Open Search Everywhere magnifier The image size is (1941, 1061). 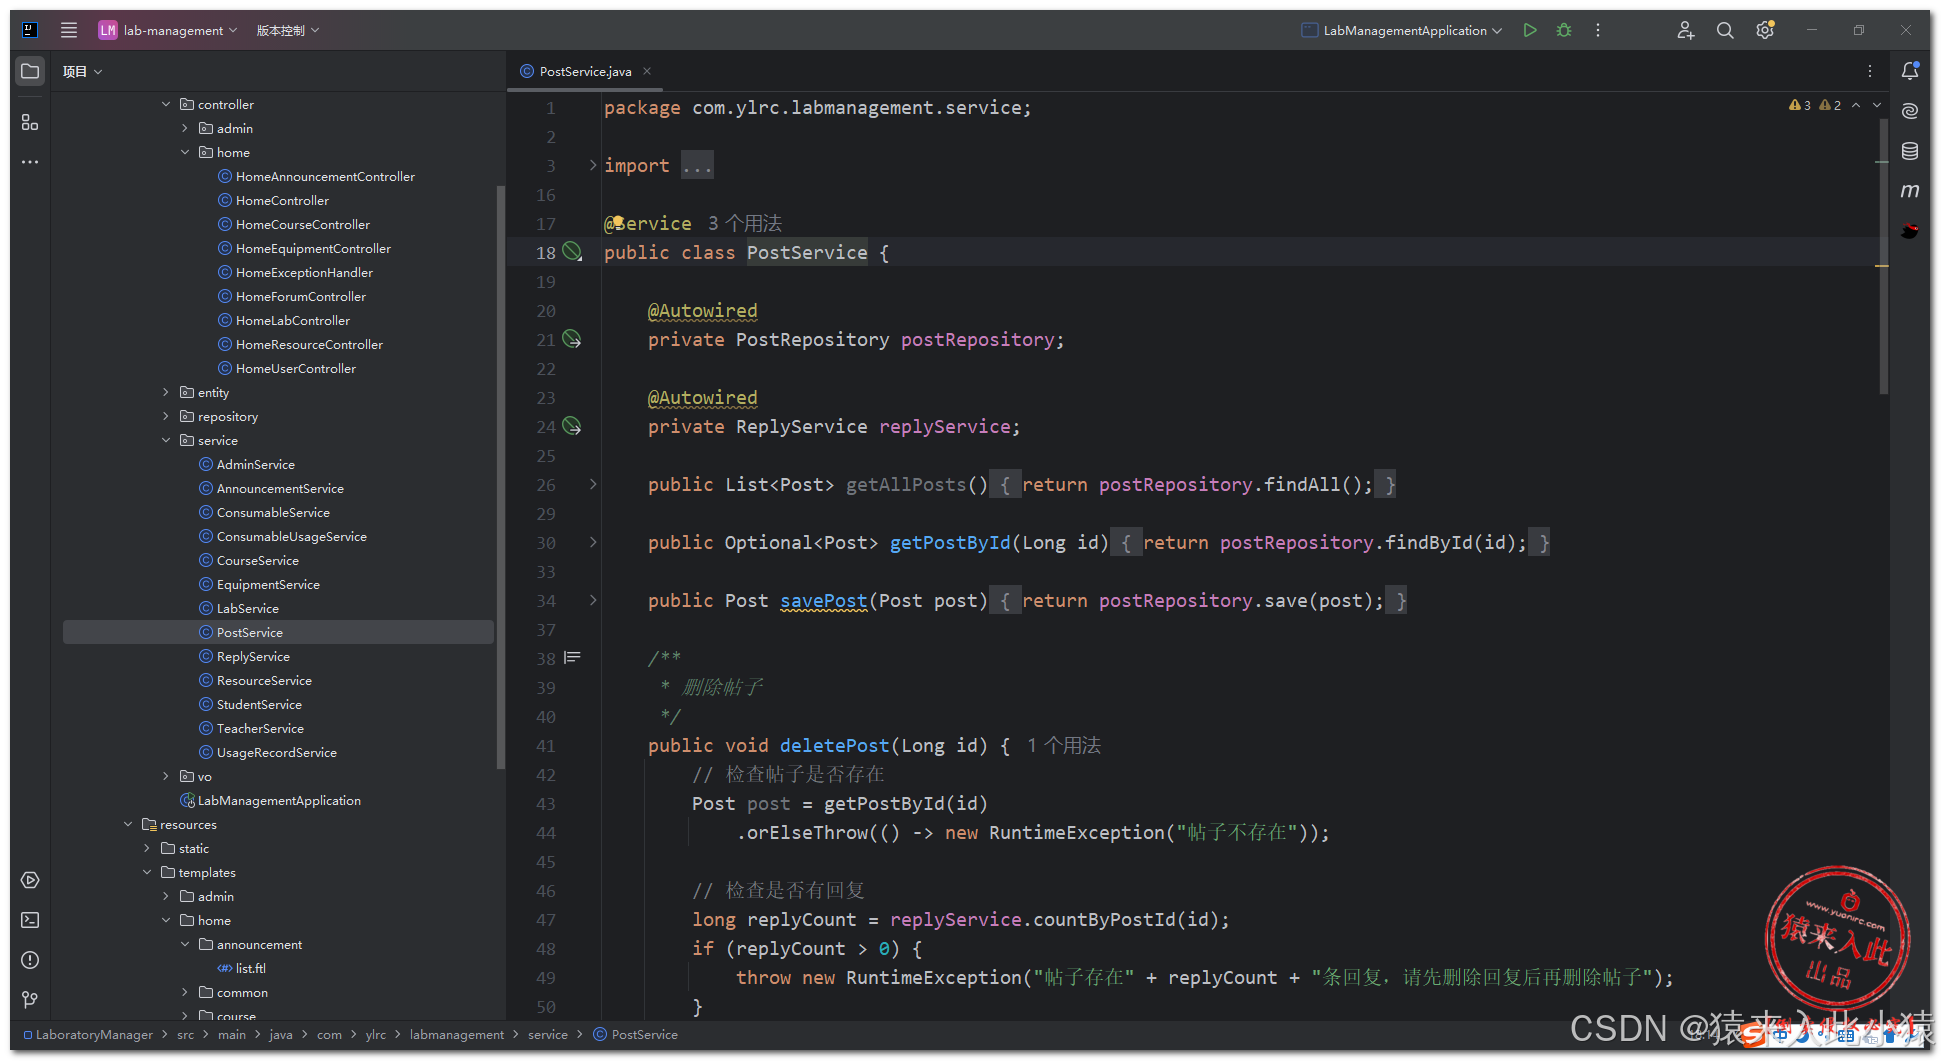[x=1725, y=30]
